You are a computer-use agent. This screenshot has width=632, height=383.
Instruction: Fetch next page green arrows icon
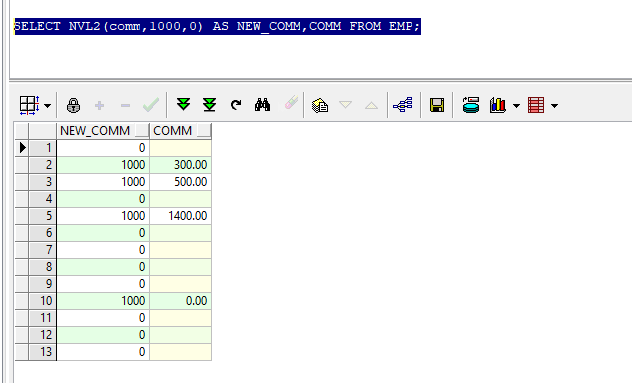(183, 105)
